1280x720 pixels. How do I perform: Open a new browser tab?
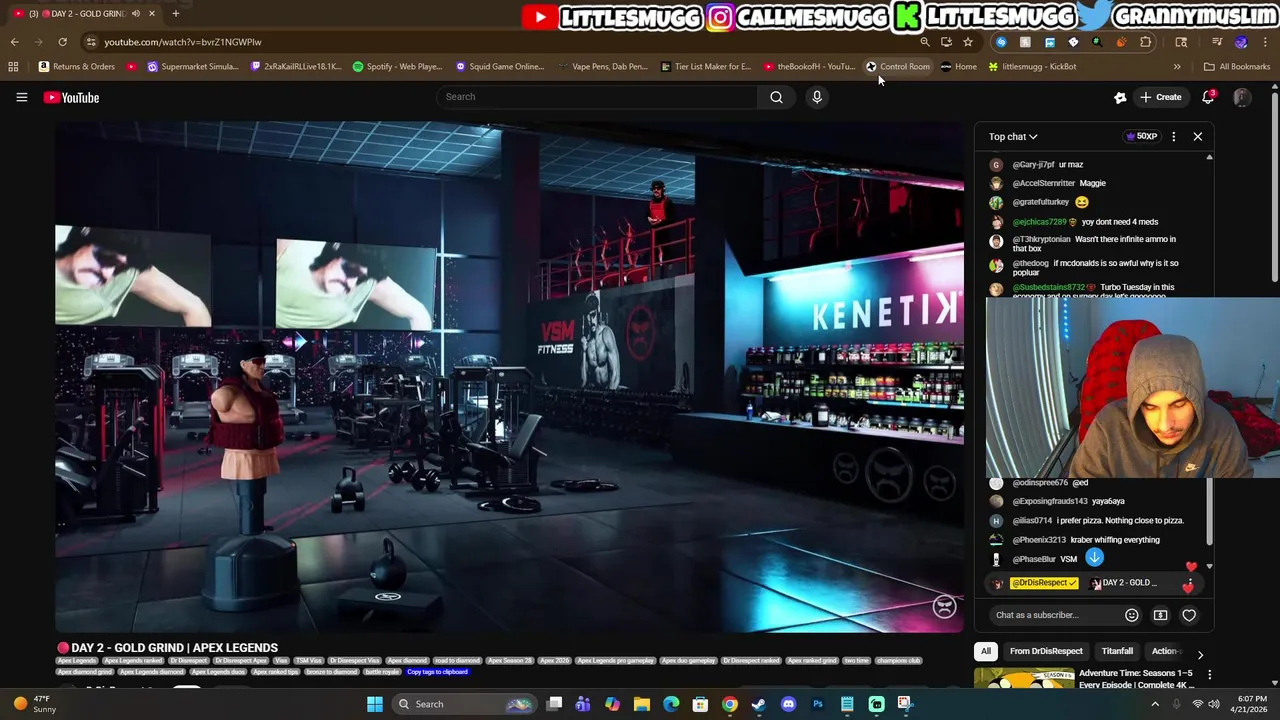coord(175,13)
